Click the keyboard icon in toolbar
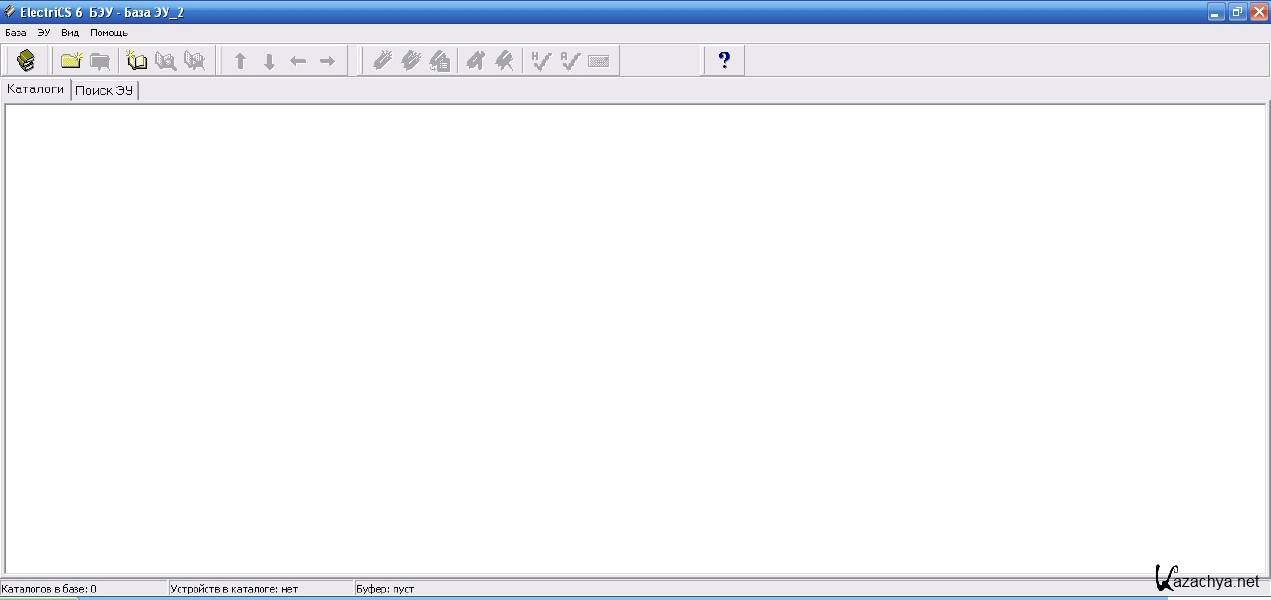Image resolution: width=1271 pixels, height=600 pixels. tap(599, 61)
